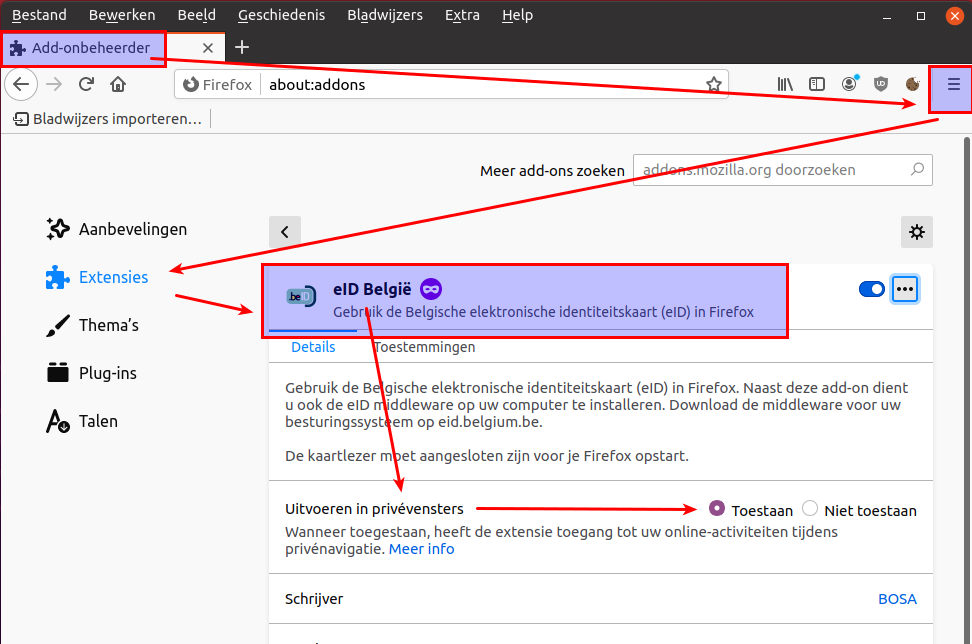Open the gear tools menu for add-ons
This screenshot has height=644, width=972.
tap(917, 232)
